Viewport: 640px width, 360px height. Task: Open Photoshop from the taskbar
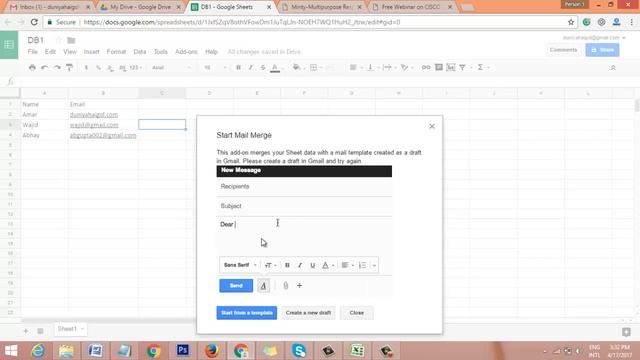(182, 350)
